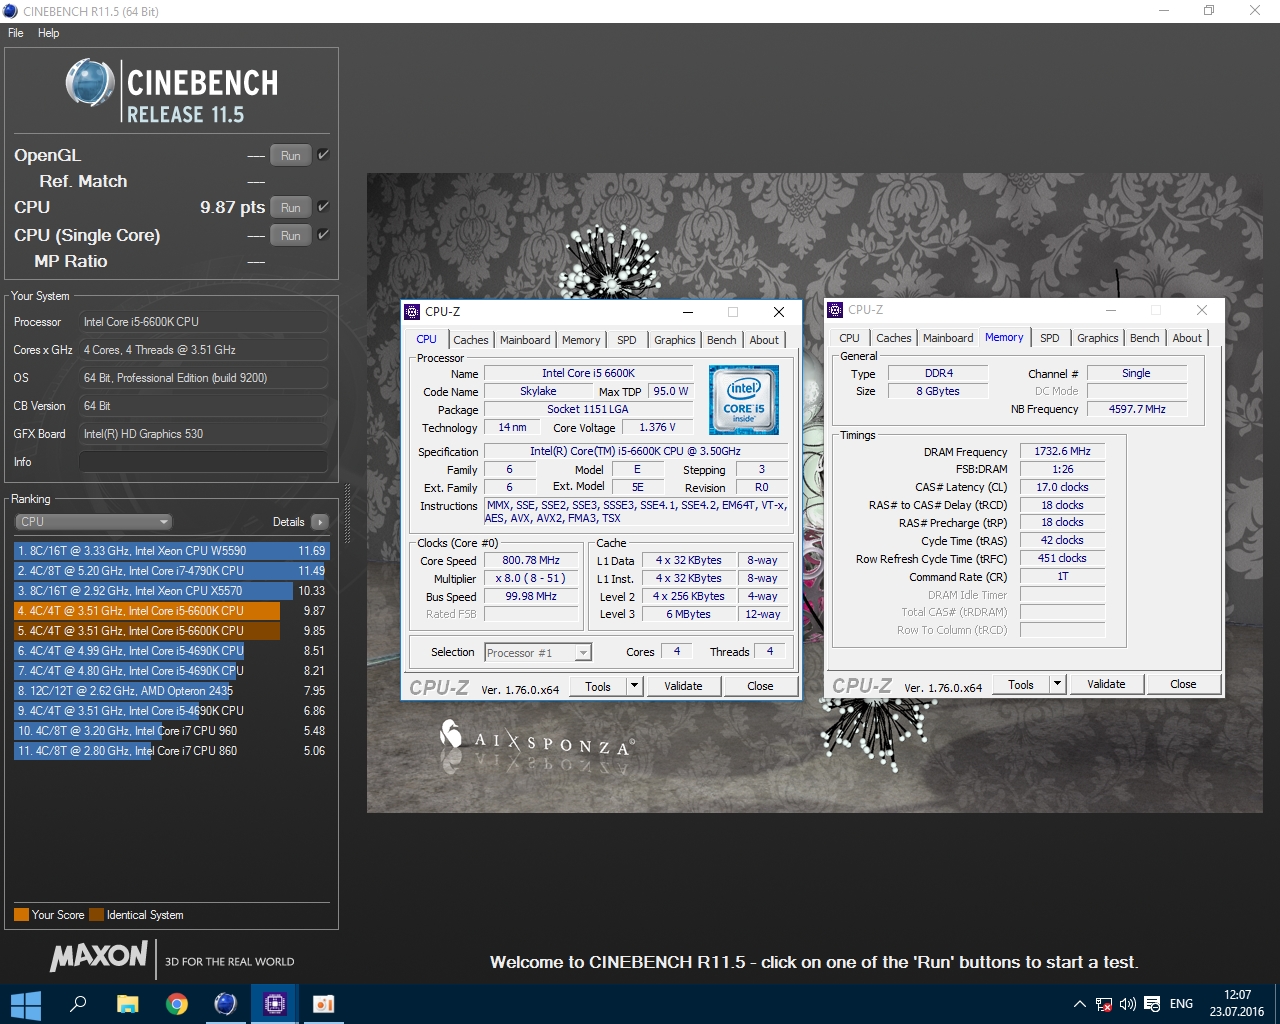Select ranking row Core i7 CPU 860

click(x=170, y=751)
